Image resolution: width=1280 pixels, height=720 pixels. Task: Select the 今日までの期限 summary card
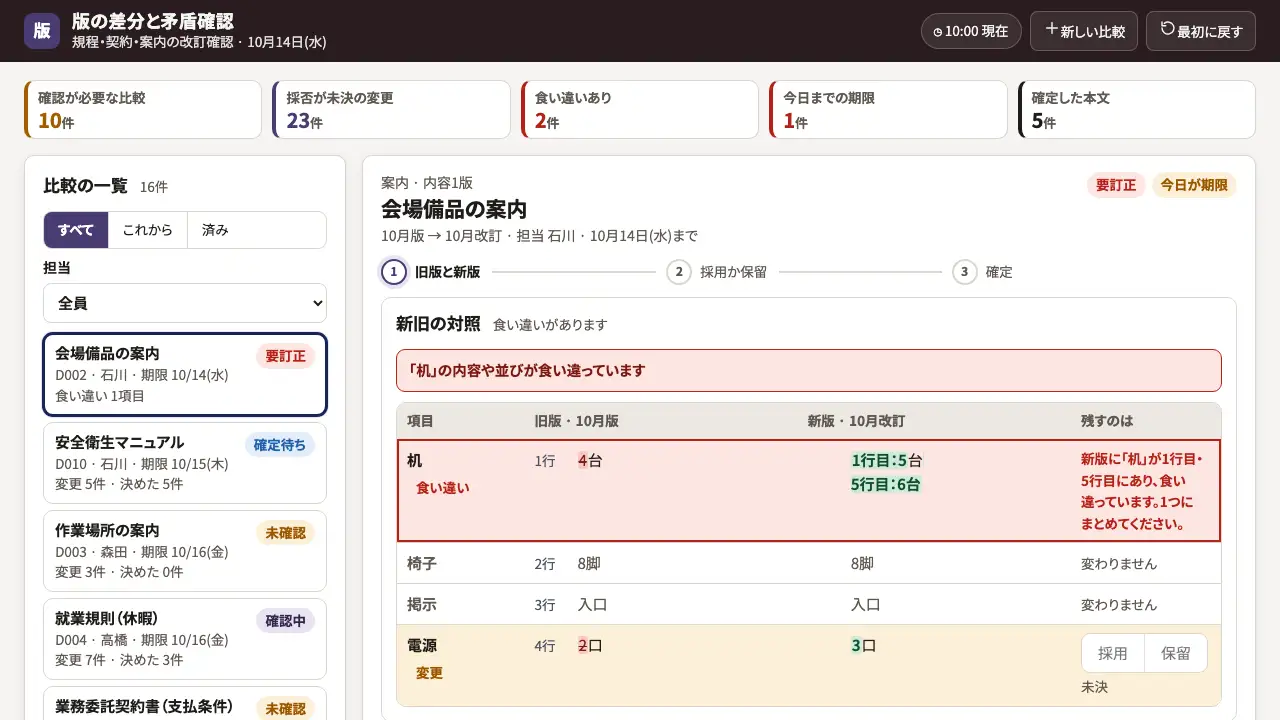tap(888, 110)
